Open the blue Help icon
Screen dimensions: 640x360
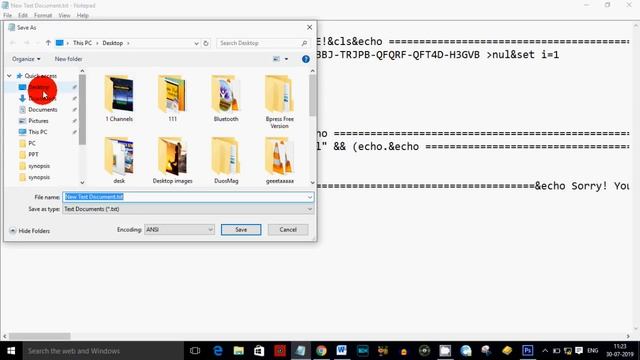click(305, 59)
